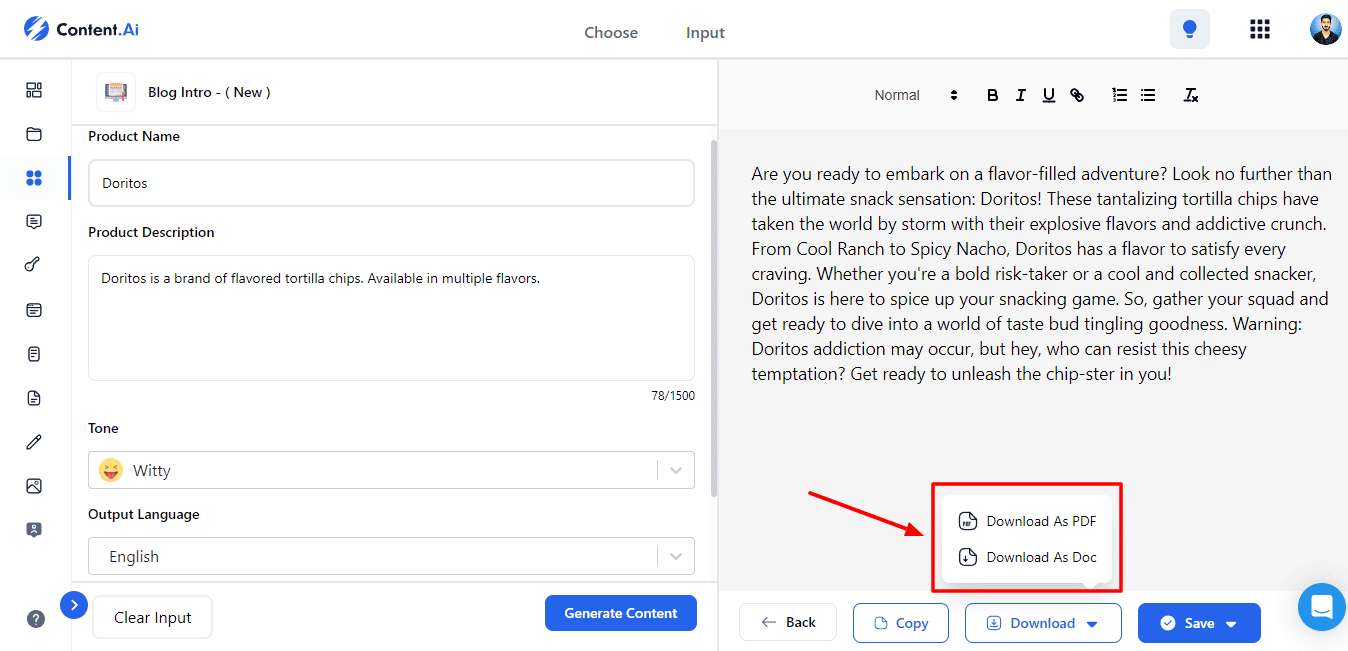The width and height of the screenshot is (1348, 651).
Task: Open the Output Language dropdown
Action: pyautogui.click(x=390, y=556)
